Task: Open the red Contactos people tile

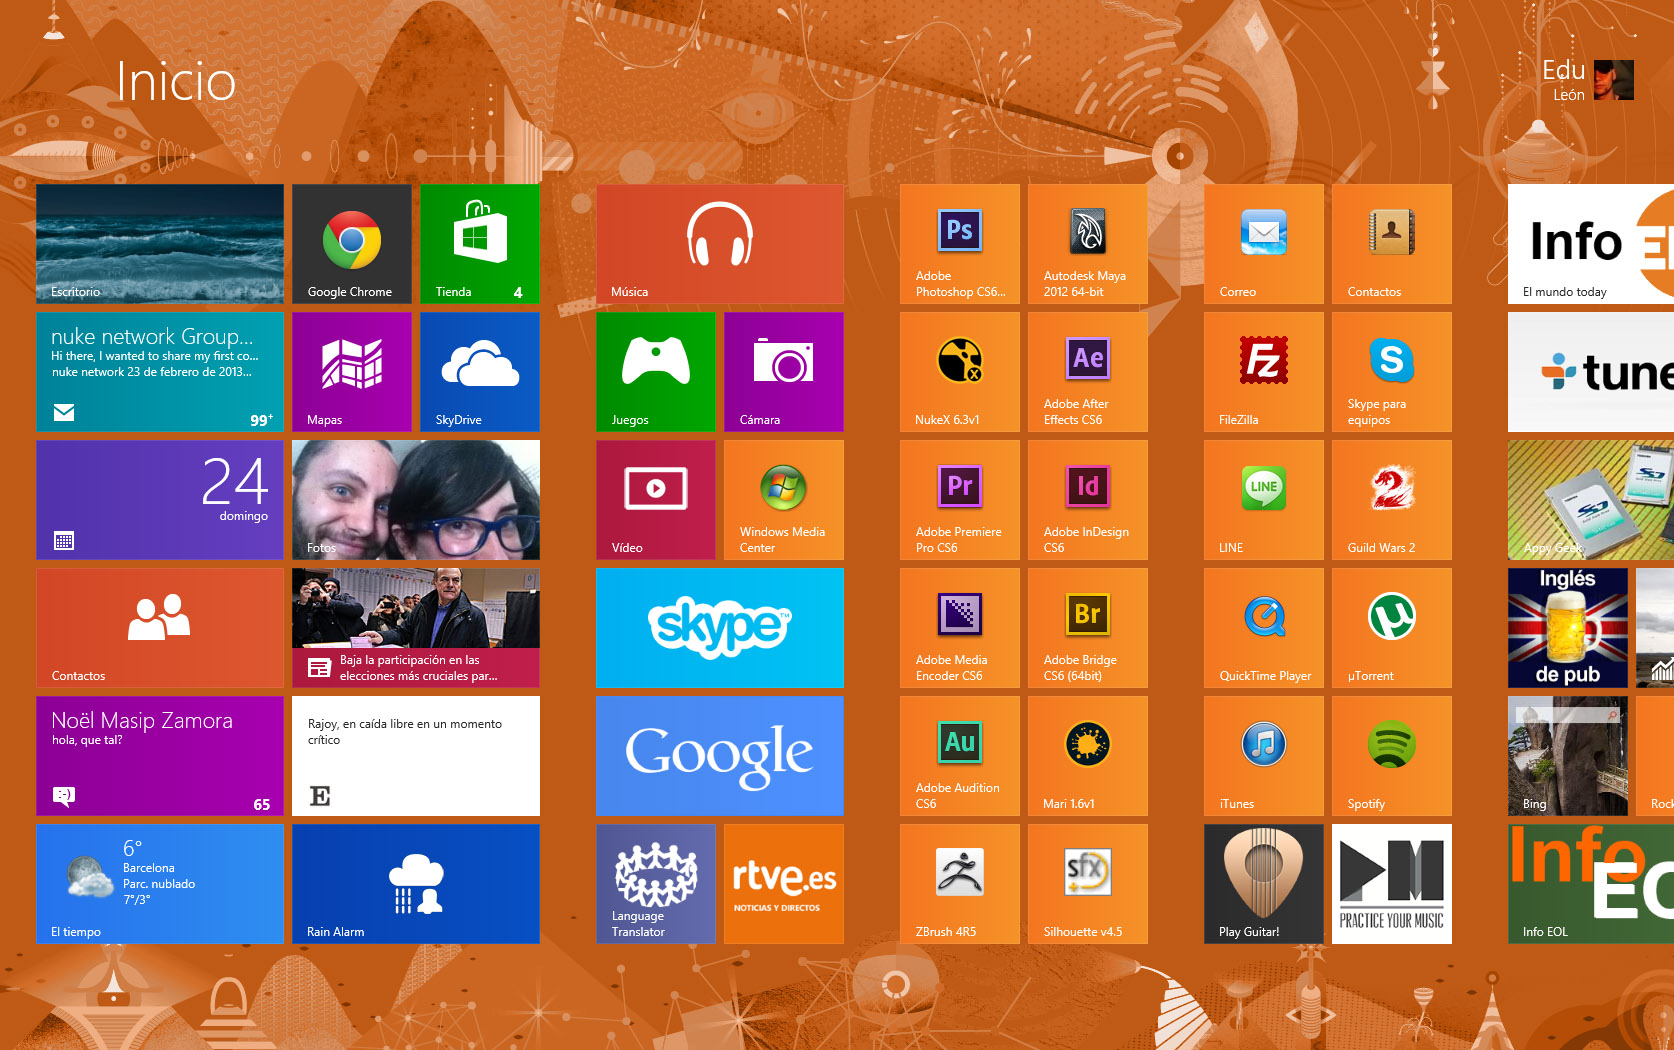Action: pyautogui.click(x=159, y=628)
